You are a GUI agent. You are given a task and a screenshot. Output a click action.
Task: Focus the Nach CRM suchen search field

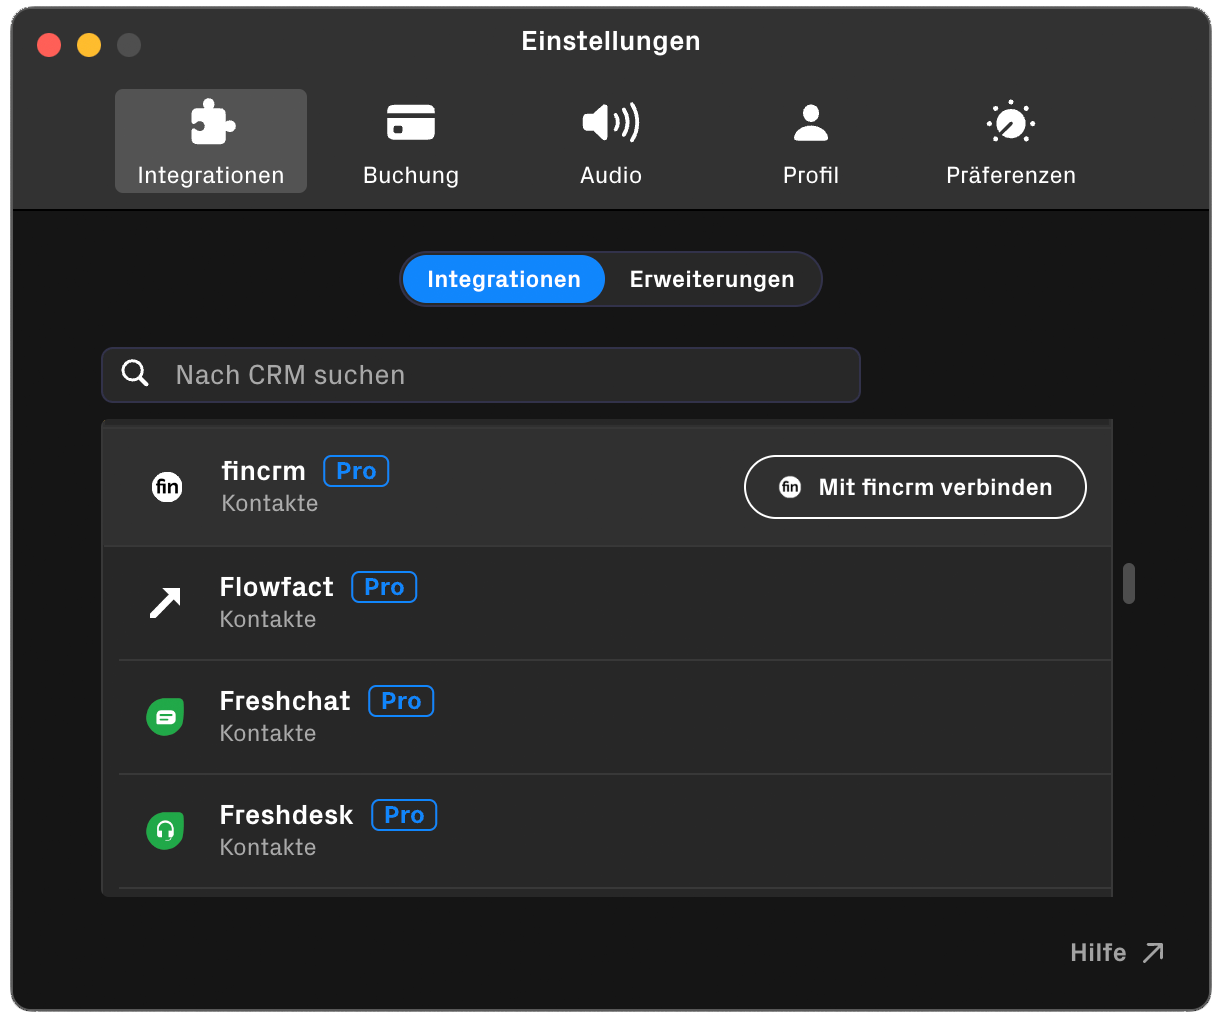tap(480, 374)
